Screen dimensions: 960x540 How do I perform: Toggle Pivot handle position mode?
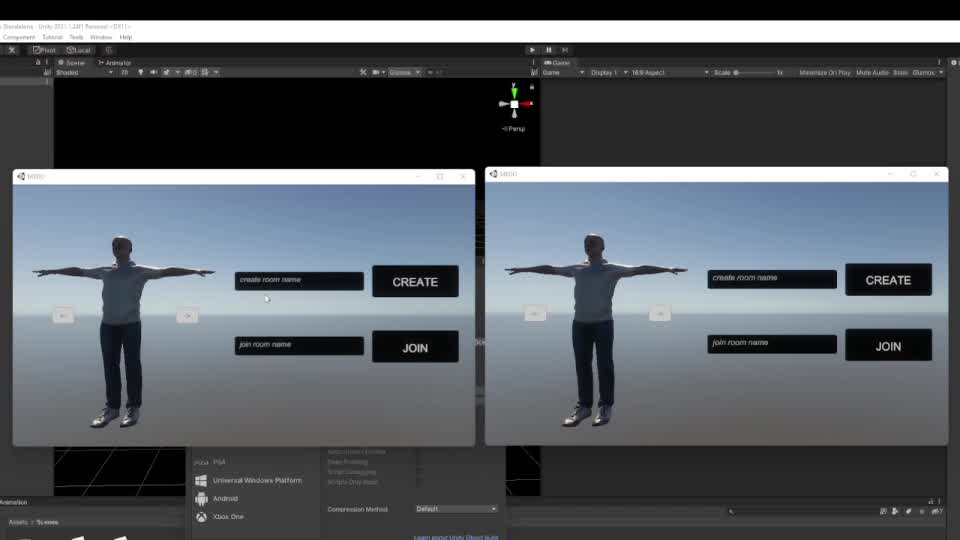pyautogui.click(x=45, y=50)
